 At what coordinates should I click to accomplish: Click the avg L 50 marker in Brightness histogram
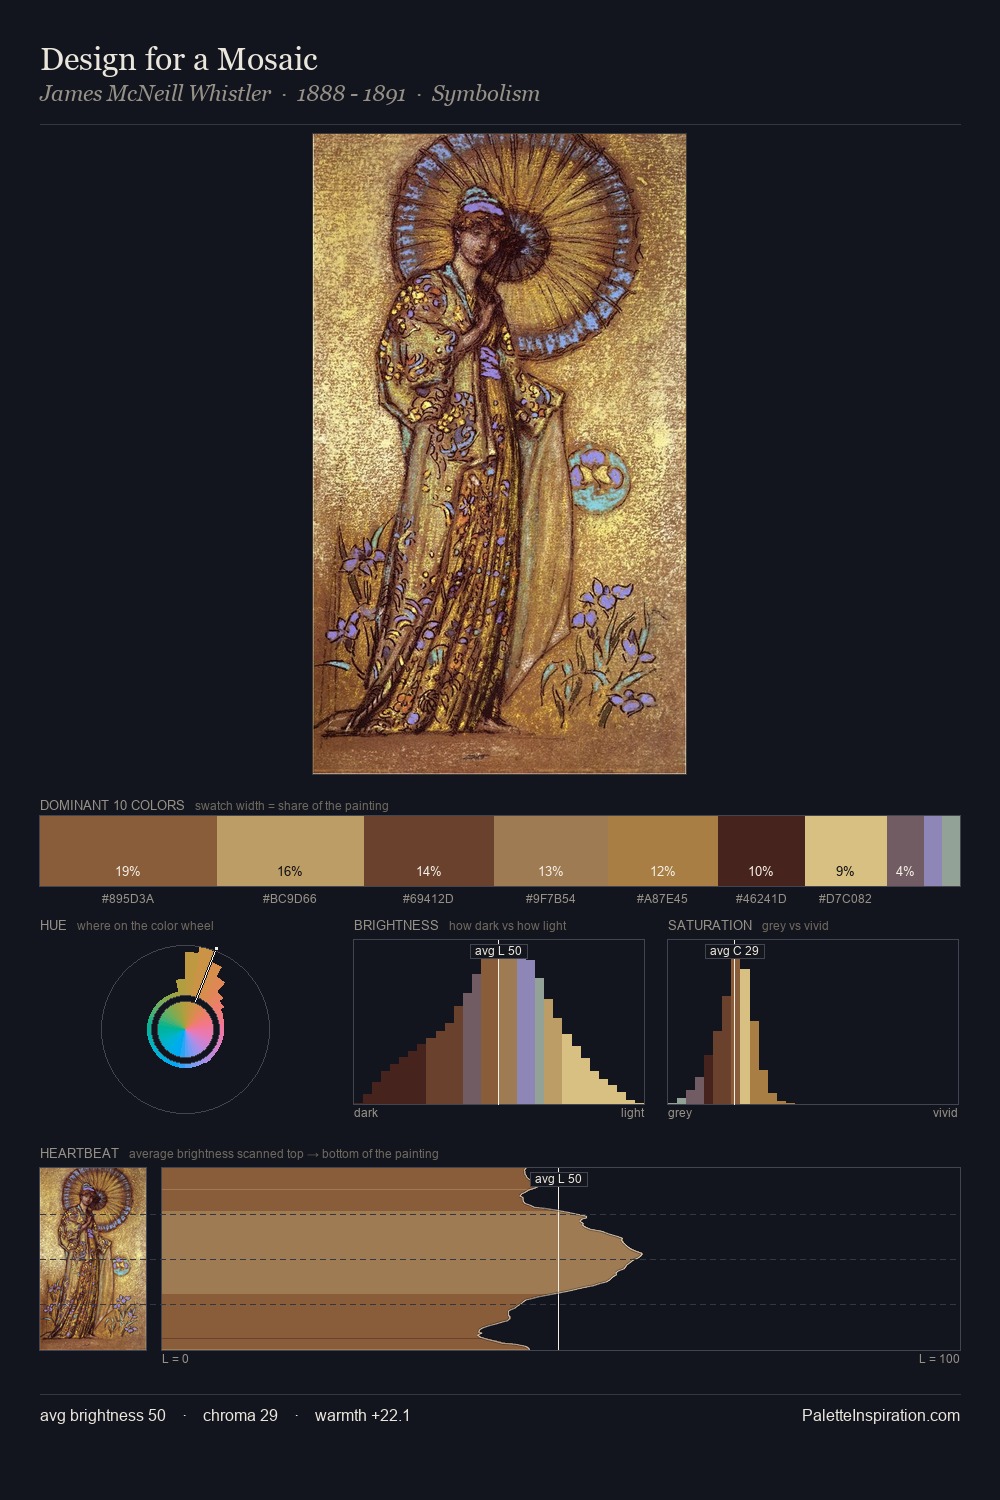498,951
